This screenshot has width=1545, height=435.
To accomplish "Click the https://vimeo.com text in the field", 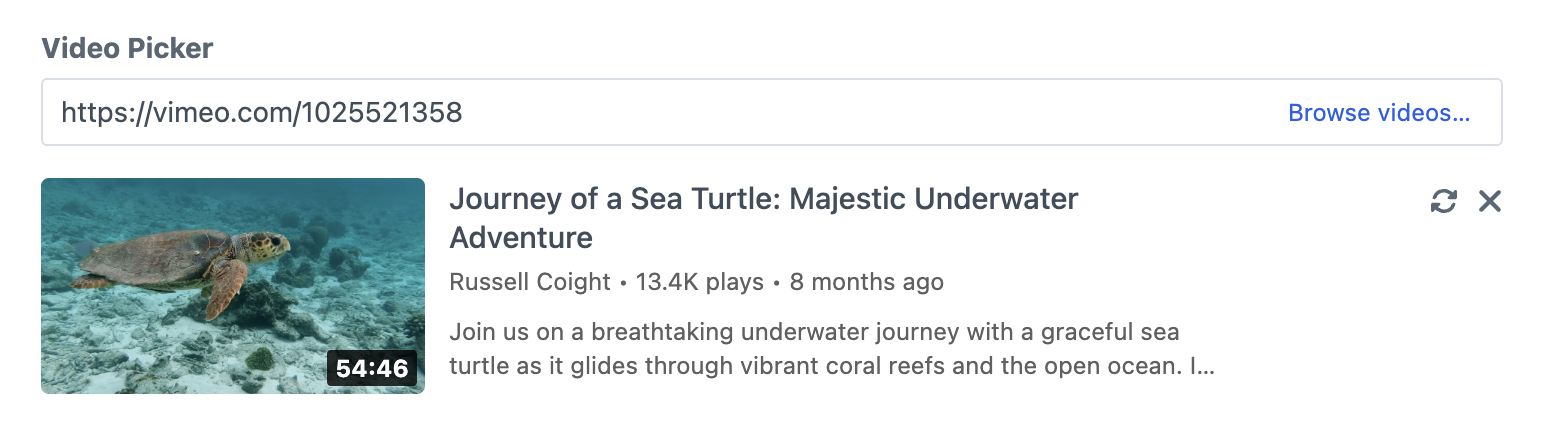I will (175, 113).
